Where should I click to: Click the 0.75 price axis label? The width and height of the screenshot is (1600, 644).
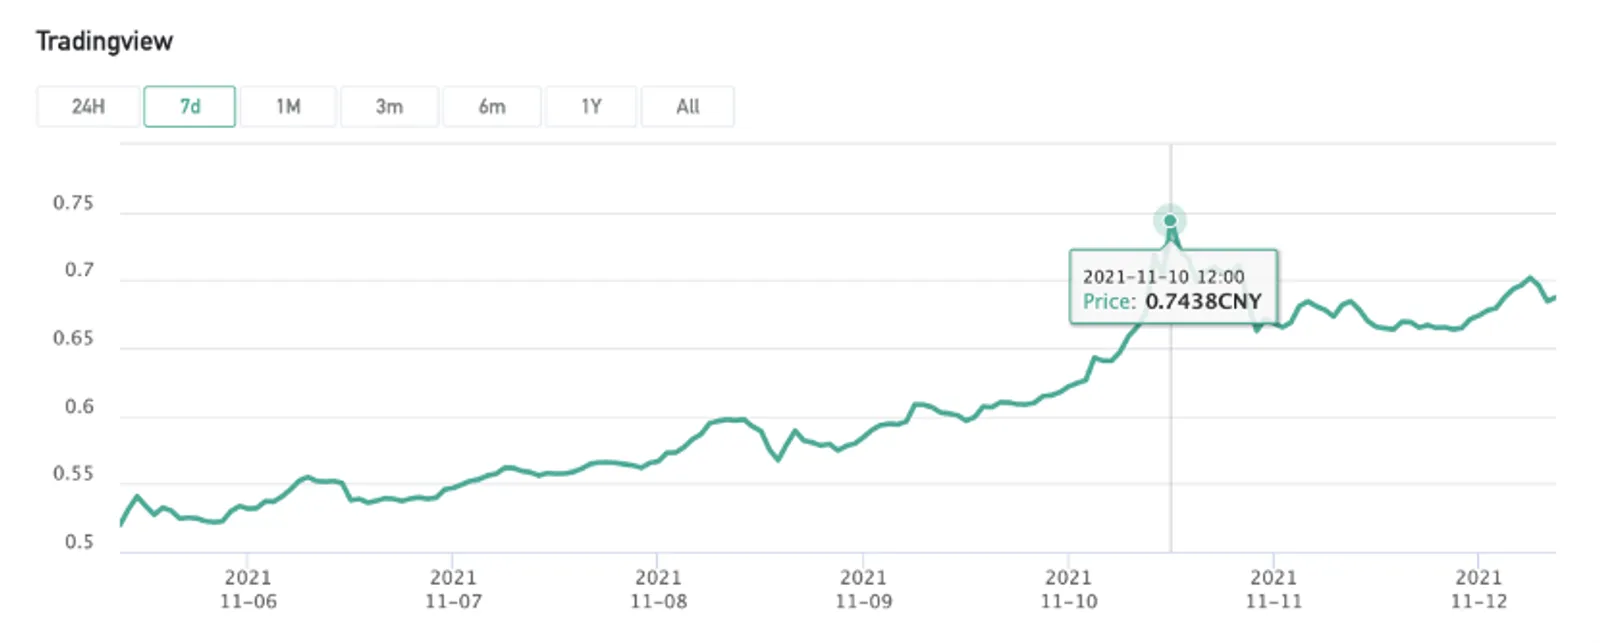tap(73, 203)
